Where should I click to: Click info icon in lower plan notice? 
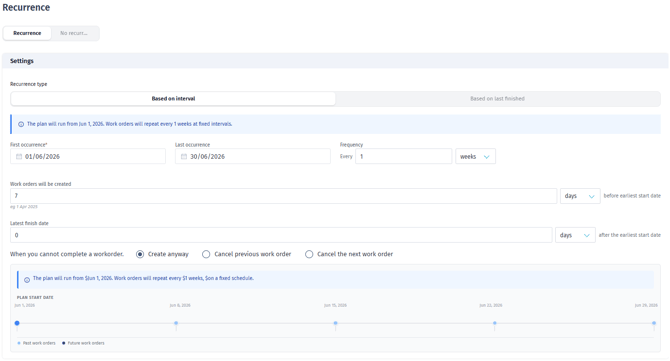27,280
